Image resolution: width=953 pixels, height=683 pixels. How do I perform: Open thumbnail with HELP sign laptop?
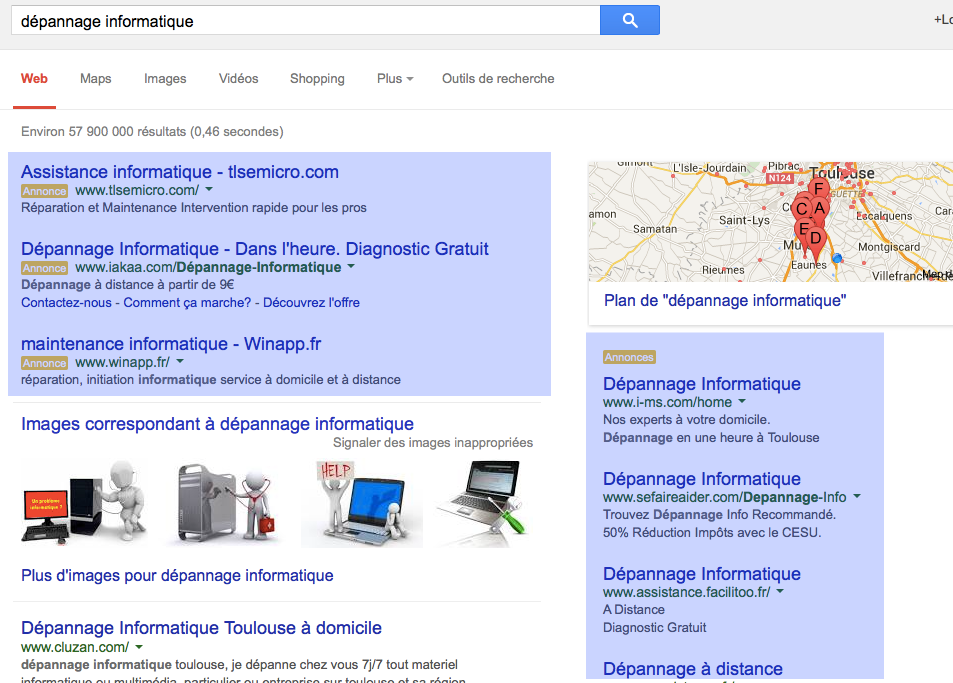pyautogui.click(x=362, y=504)
